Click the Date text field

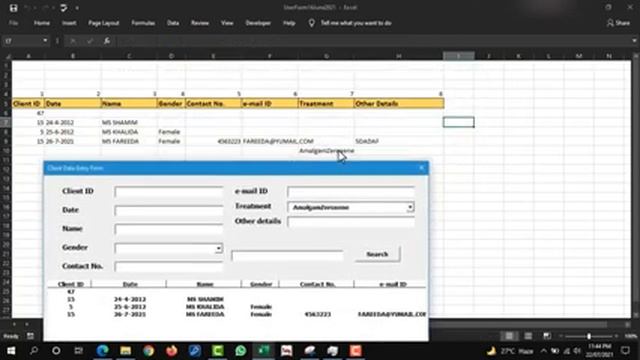point(169,211)
